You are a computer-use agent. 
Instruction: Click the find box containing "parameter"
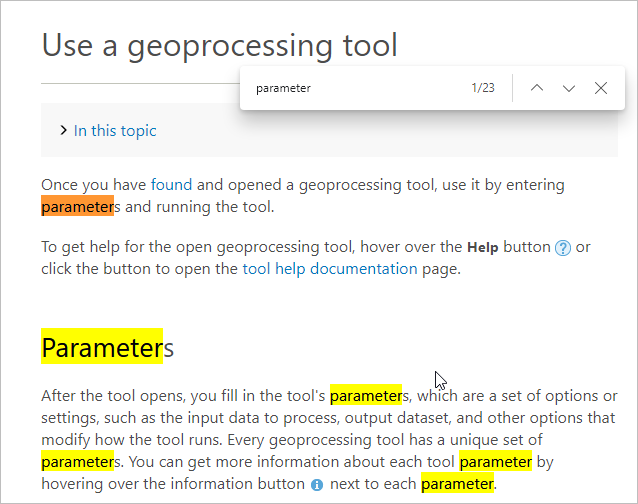(x=350, y=88)
